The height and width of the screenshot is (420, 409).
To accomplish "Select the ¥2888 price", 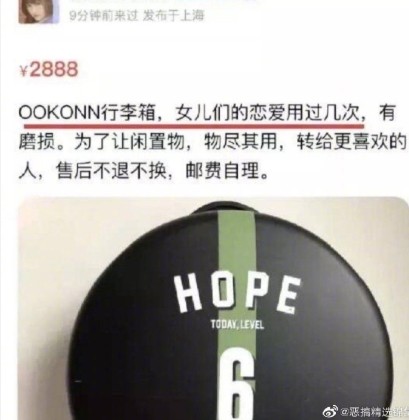I will (x=49, y=70).
